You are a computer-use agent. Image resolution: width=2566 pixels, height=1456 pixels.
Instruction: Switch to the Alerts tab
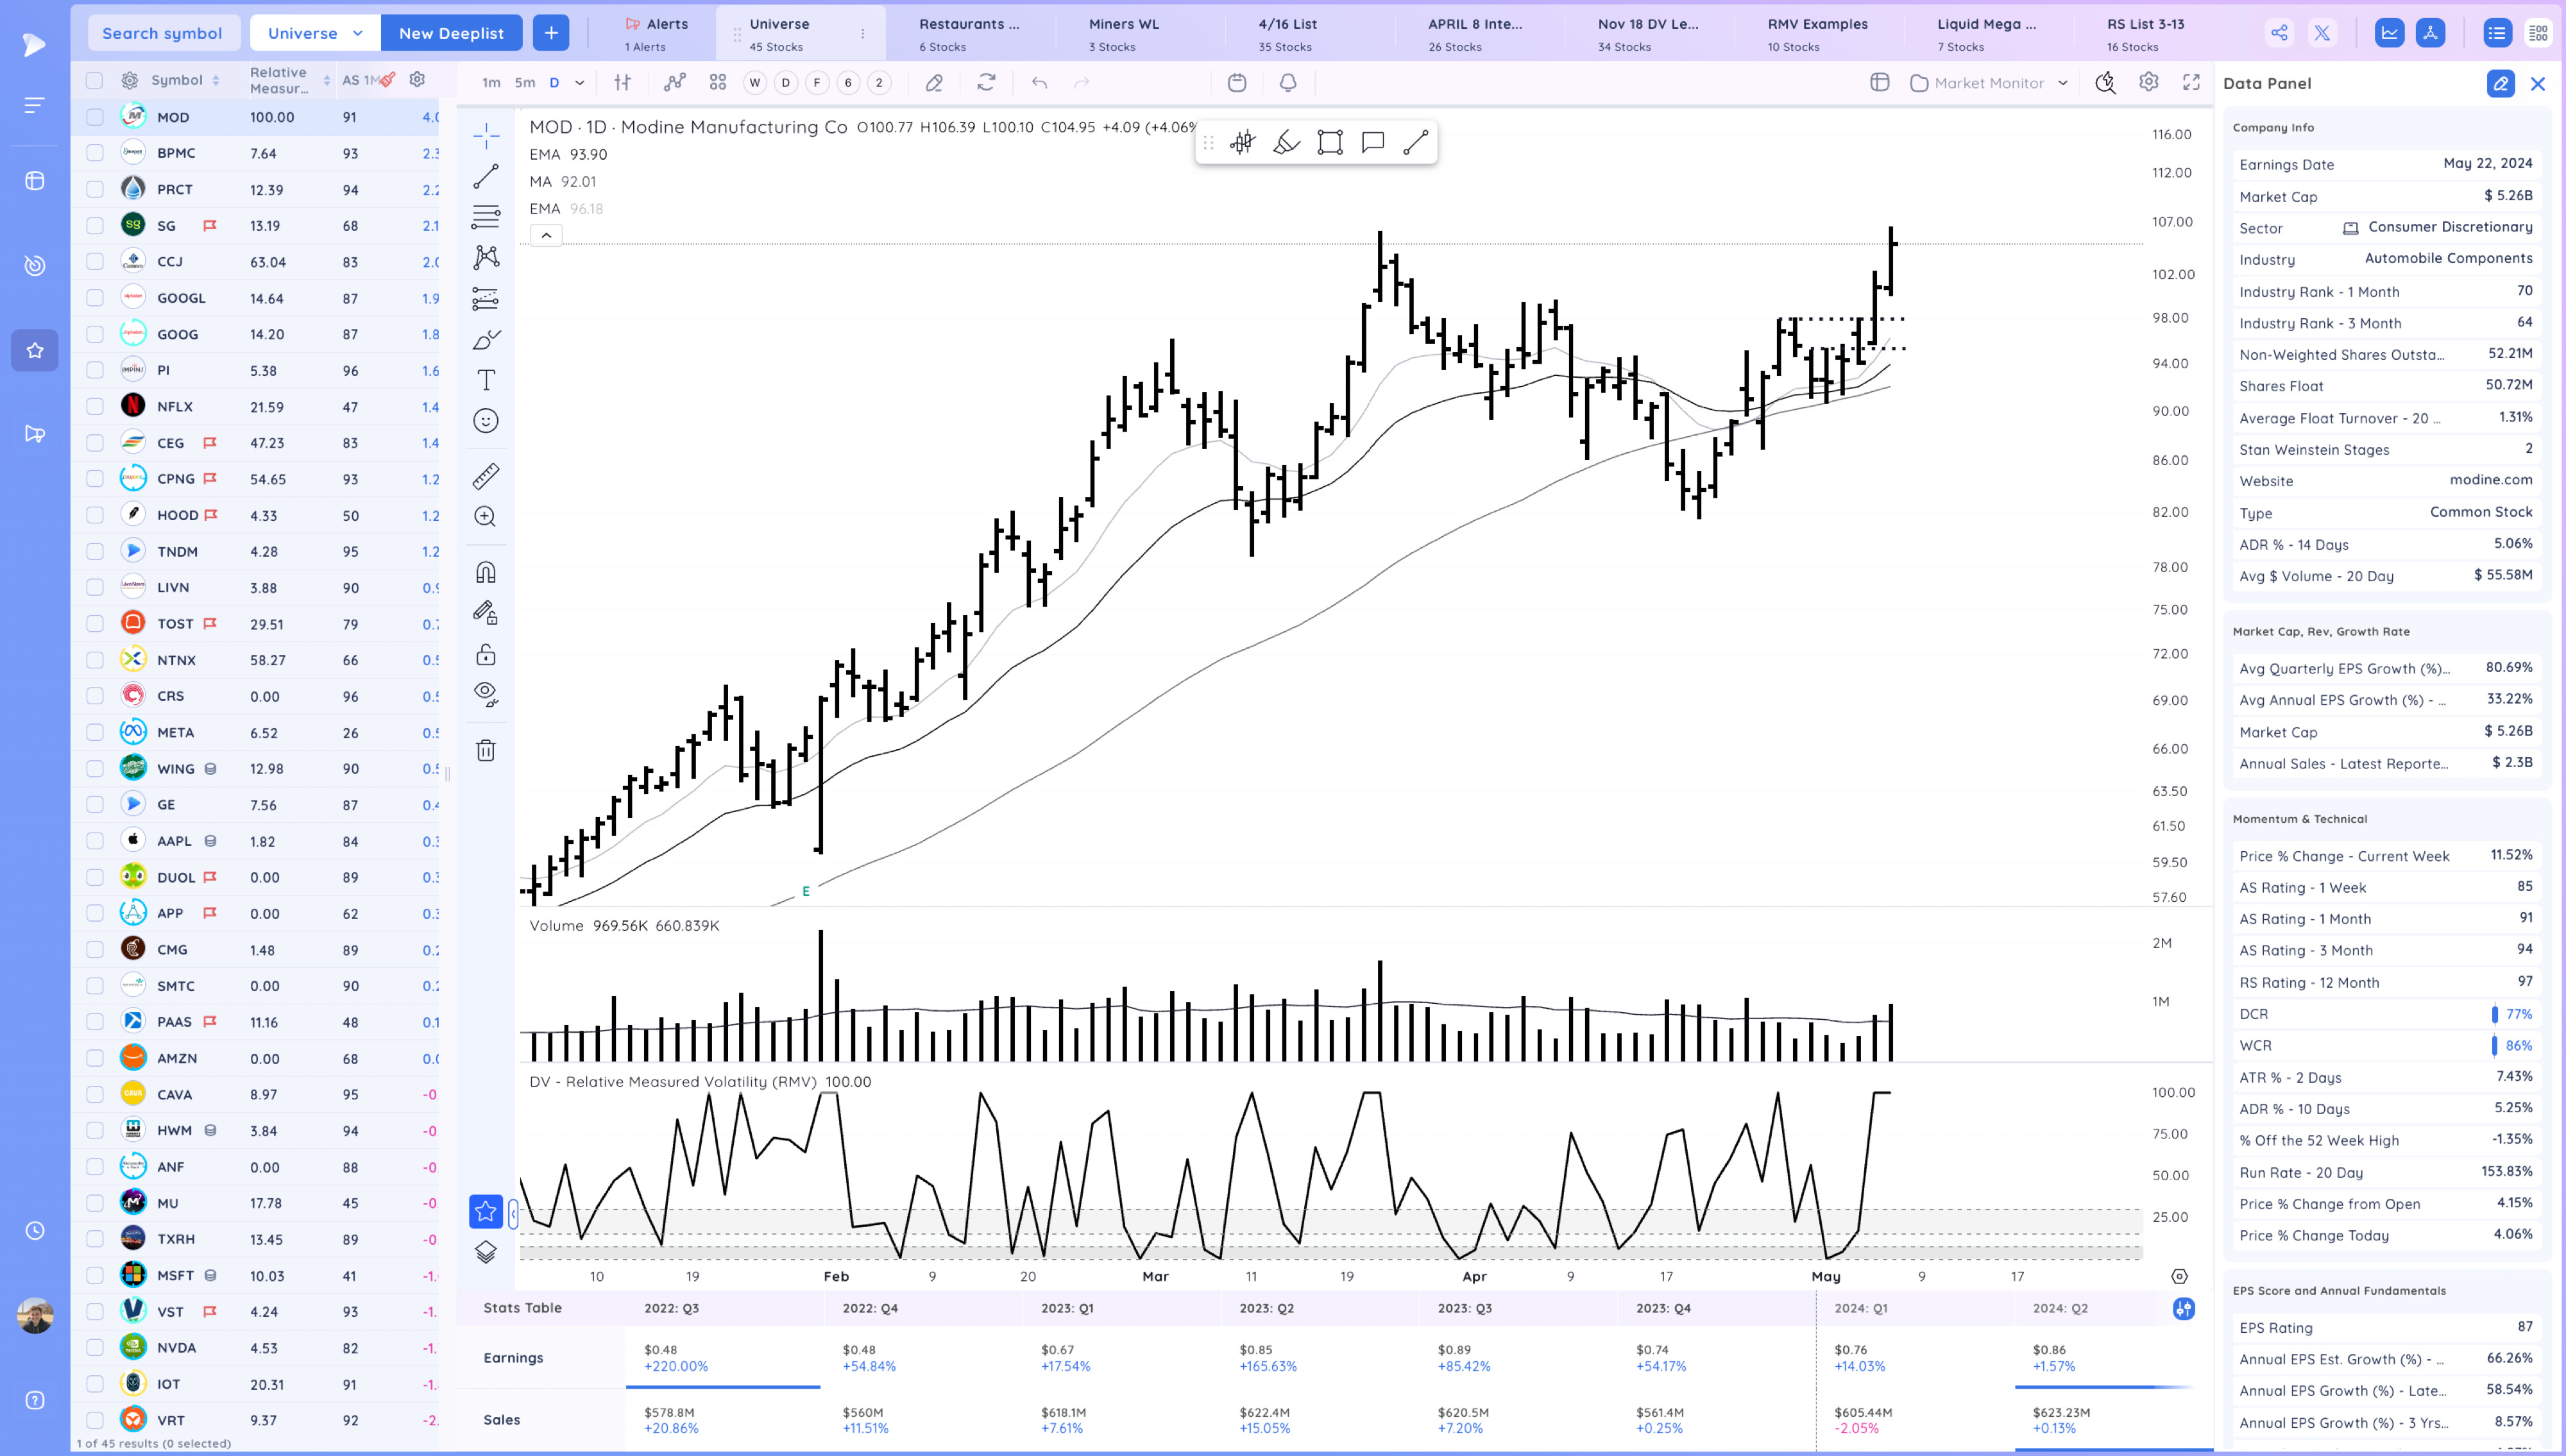click(657, 33)
